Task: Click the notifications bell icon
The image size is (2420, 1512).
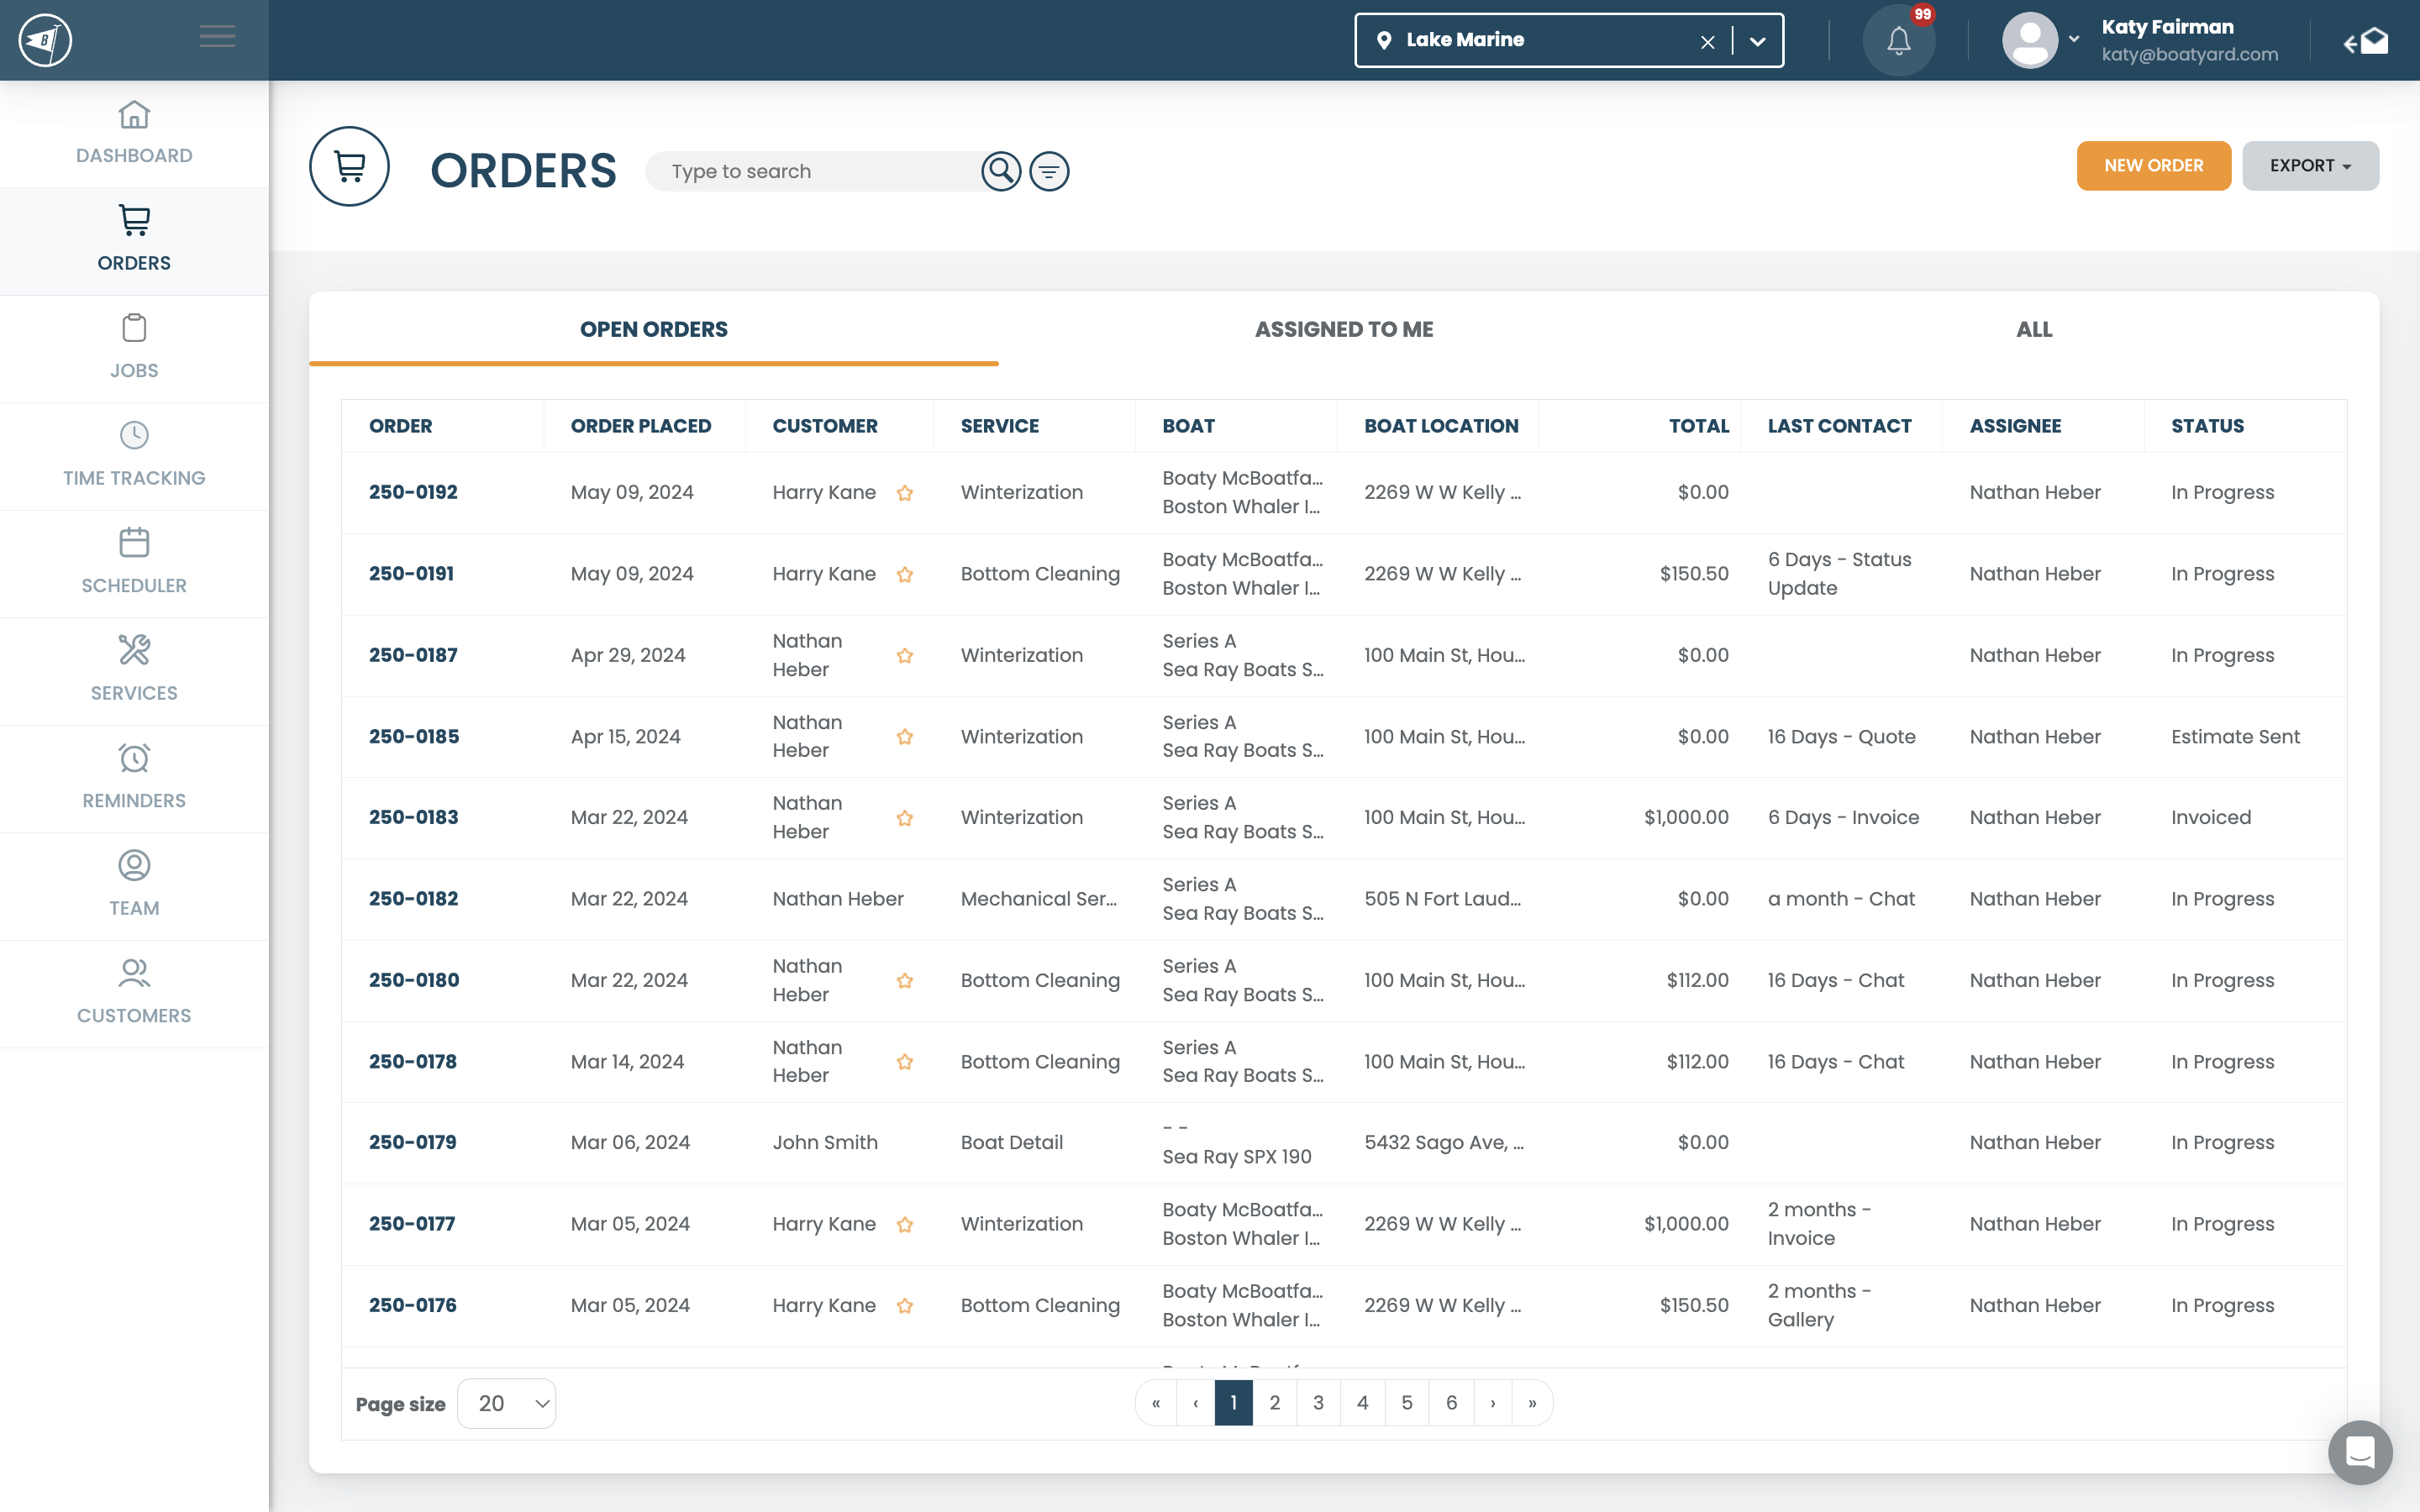Action: coord(1898,41)
